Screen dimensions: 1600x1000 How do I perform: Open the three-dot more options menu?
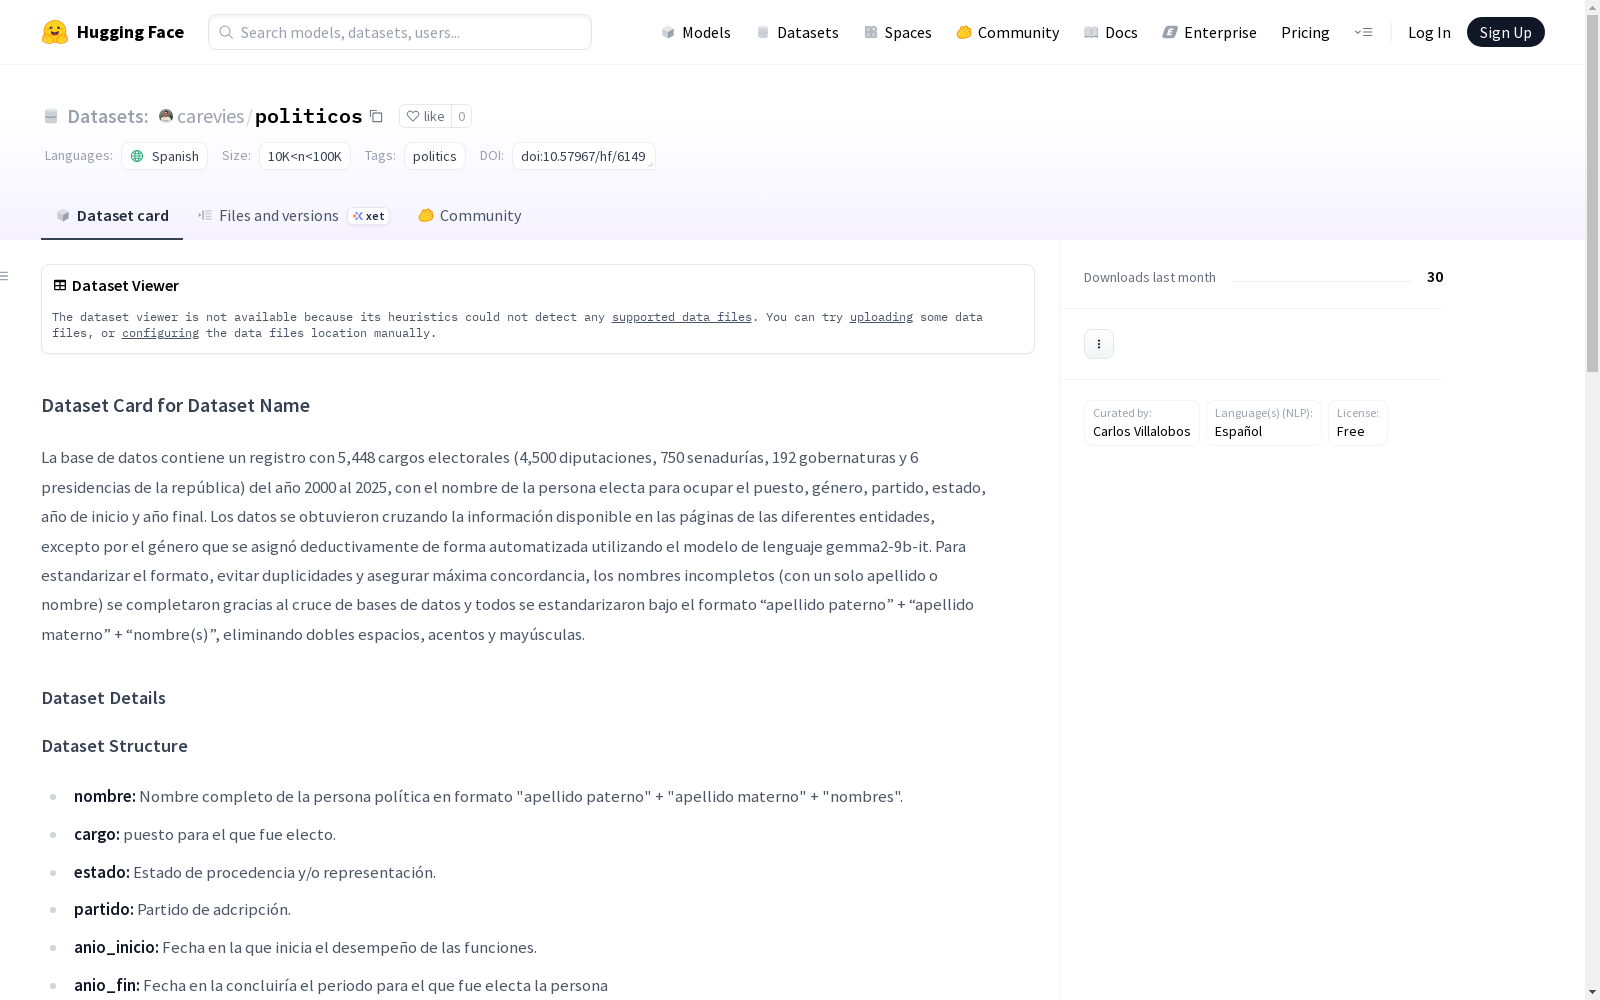[x=1099, y=344]
